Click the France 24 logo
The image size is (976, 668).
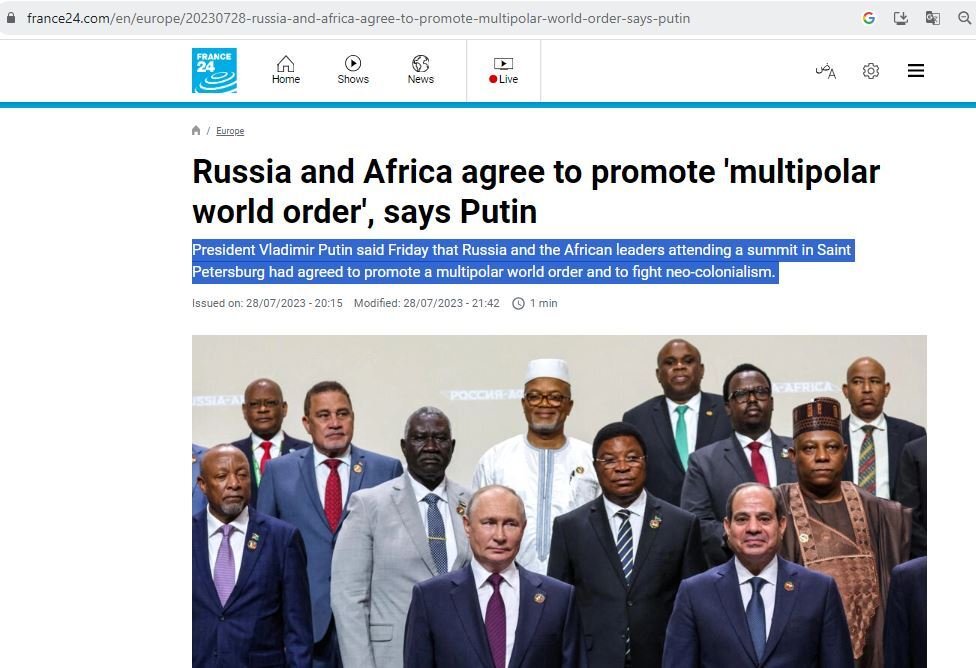click(x=214, y=70)
